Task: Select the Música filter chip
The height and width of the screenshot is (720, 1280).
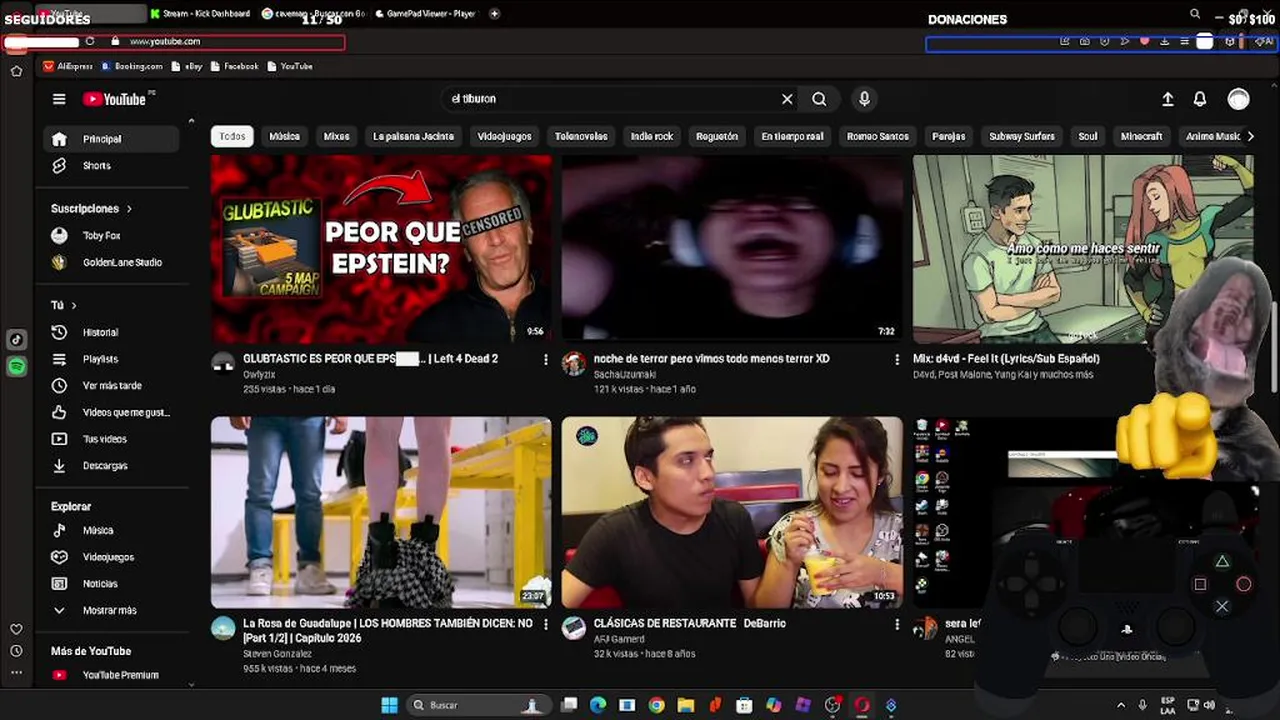Action: coord(284,136)
